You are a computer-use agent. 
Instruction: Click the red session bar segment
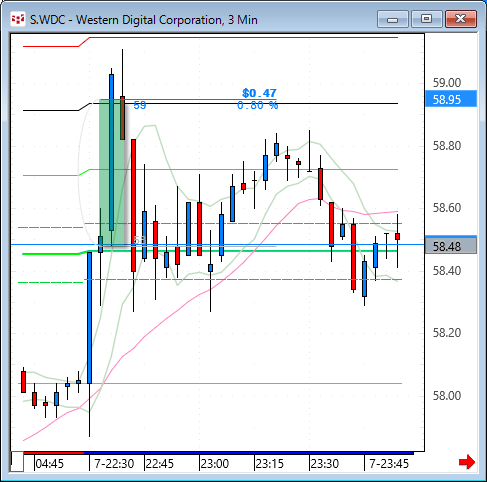point(54,453)
